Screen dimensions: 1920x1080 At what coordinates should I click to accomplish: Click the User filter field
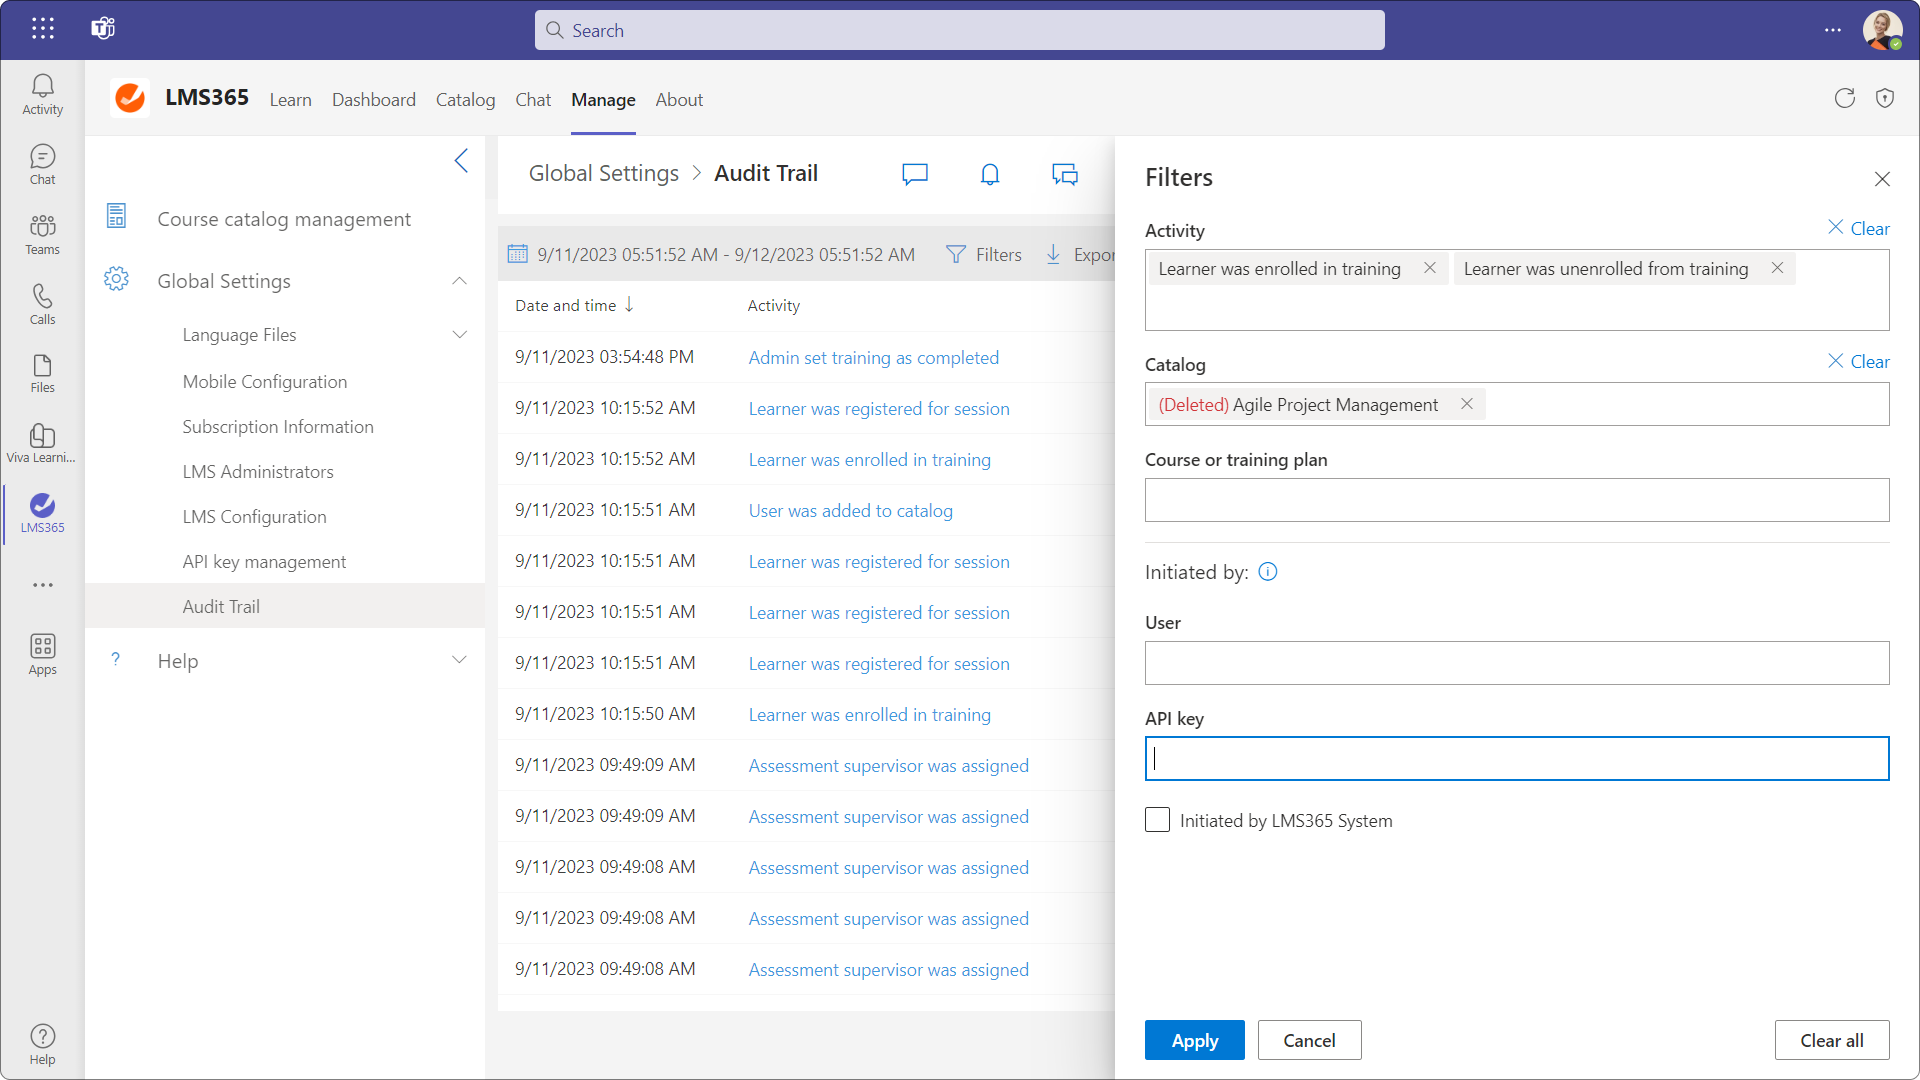click(1516, 662)
